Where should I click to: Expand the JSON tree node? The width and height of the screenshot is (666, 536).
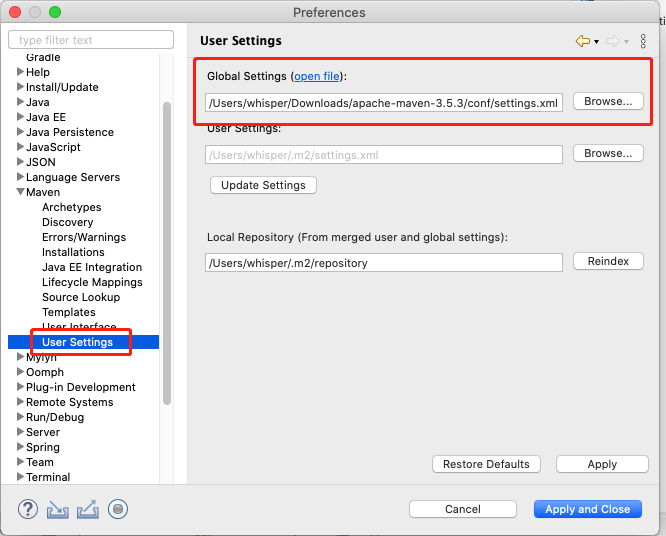[20, 162]
